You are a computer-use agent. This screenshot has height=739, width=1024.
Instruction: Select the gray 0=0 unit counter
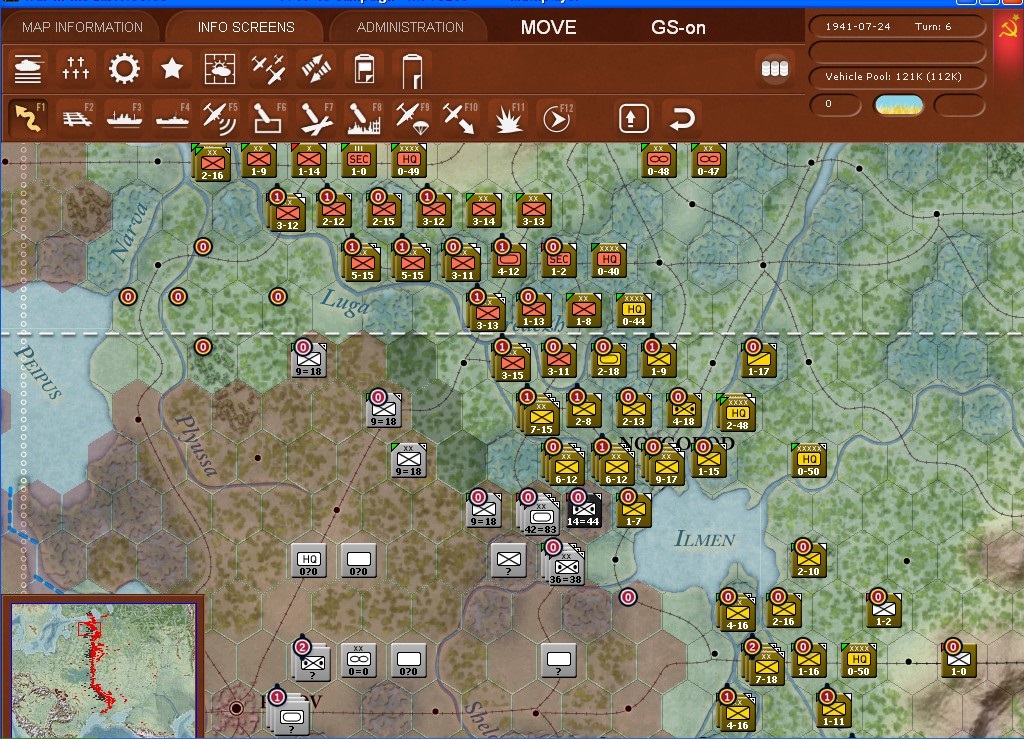(359, 660)
